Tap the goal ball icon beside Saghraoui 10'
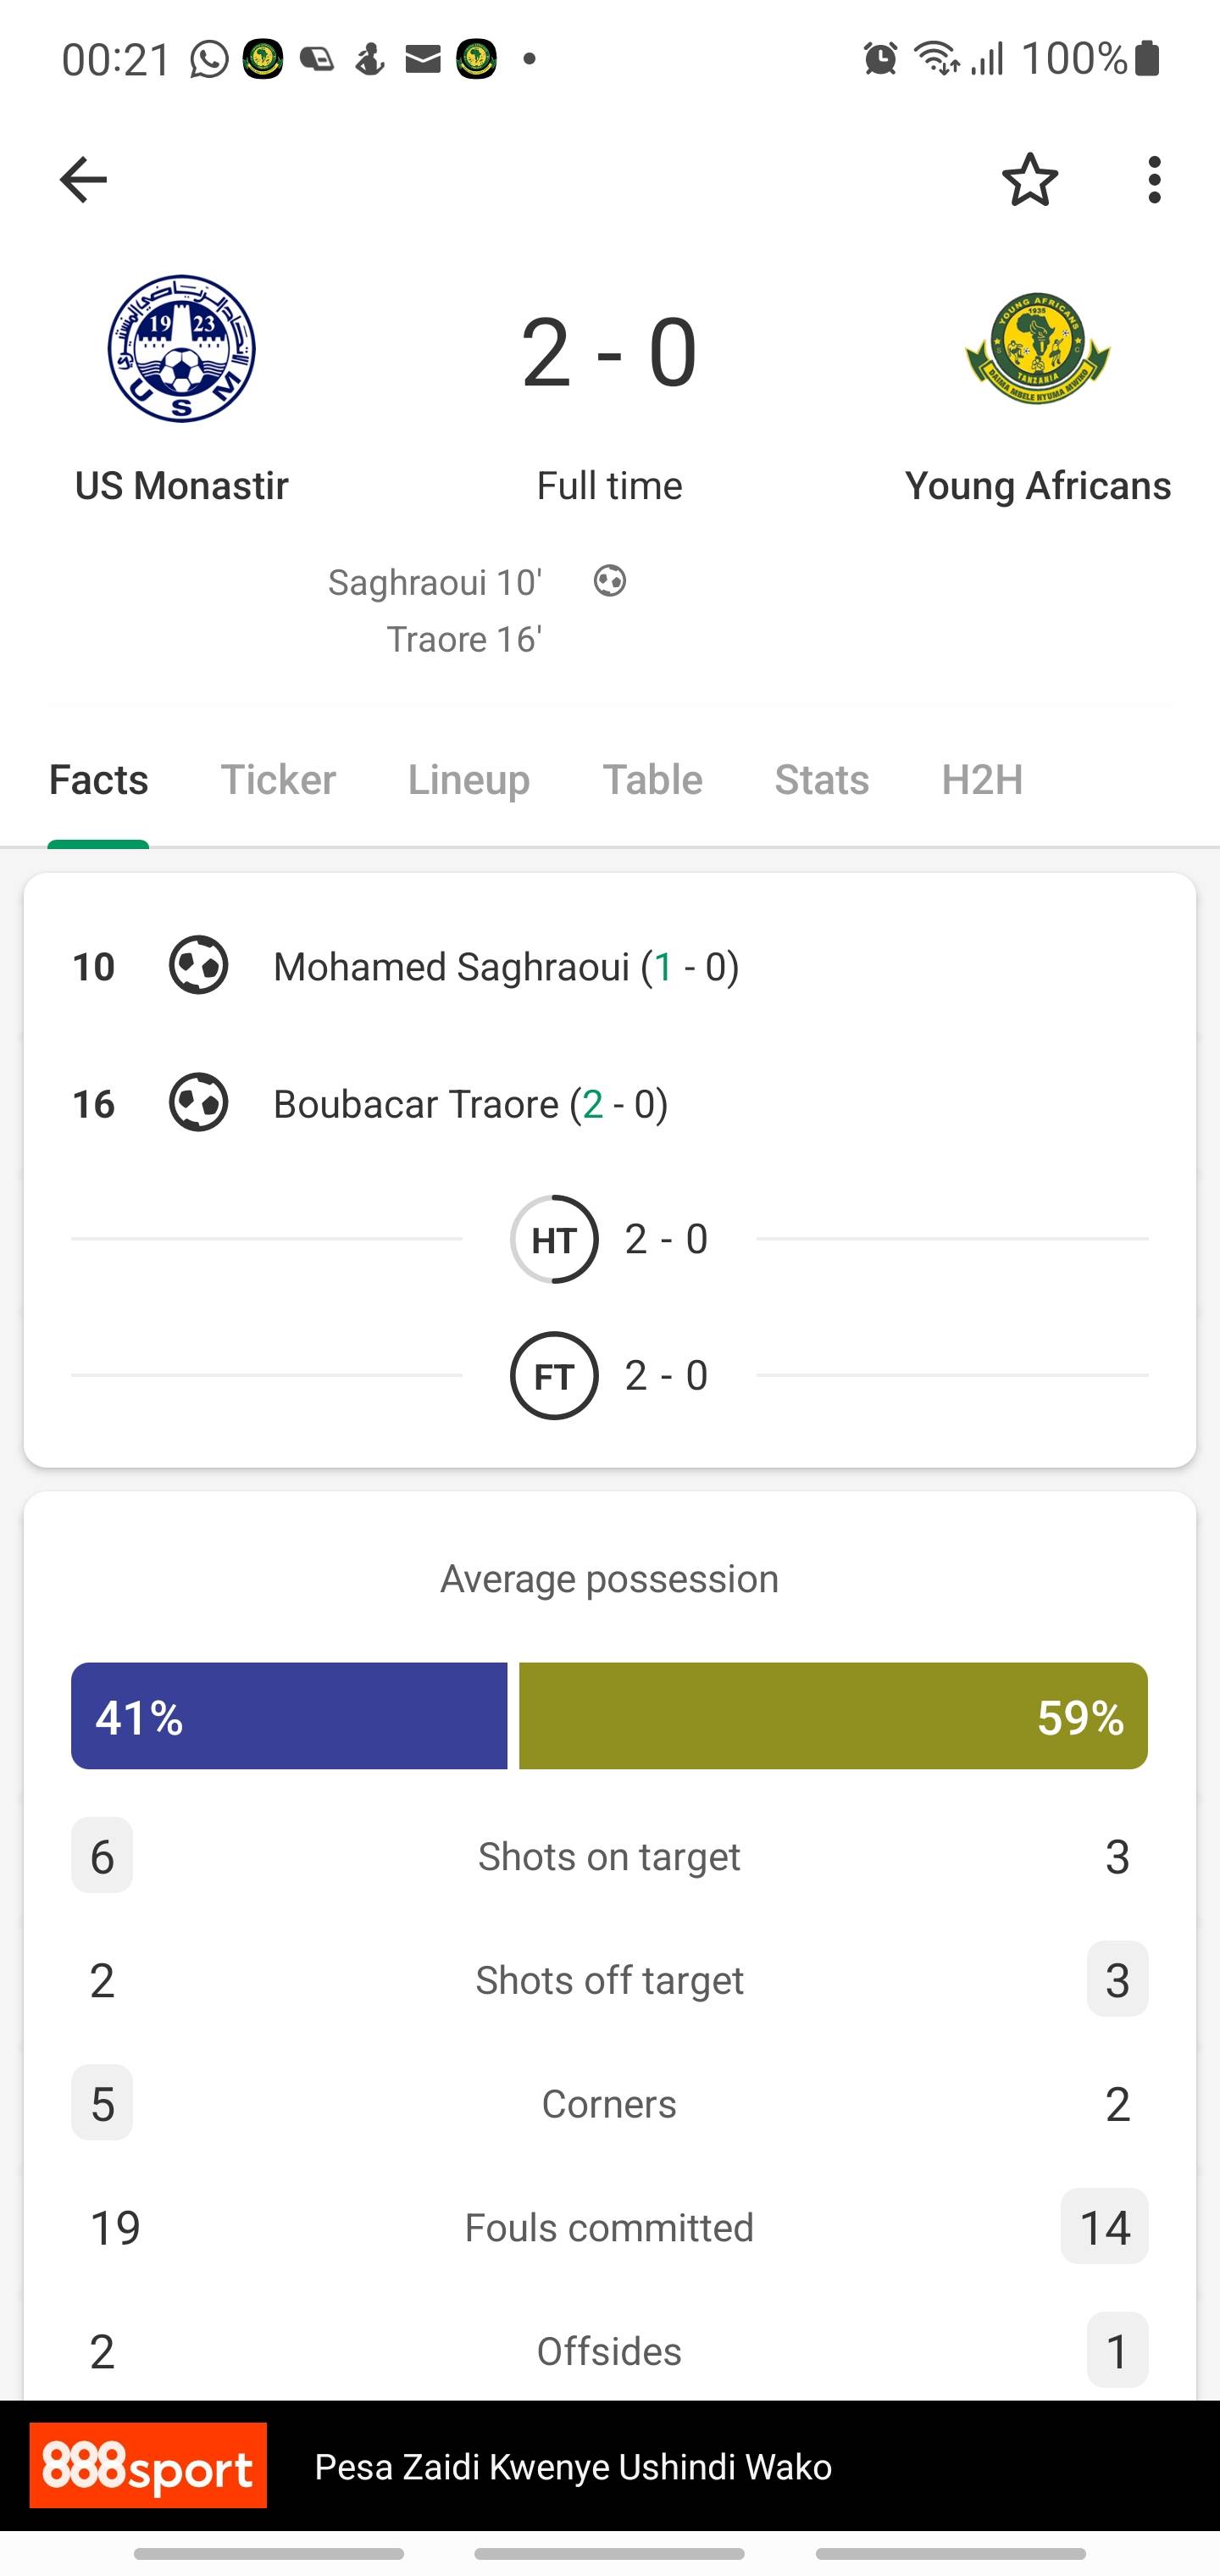The height and width of the screenshot is (2576, 1220). (610, 581)
